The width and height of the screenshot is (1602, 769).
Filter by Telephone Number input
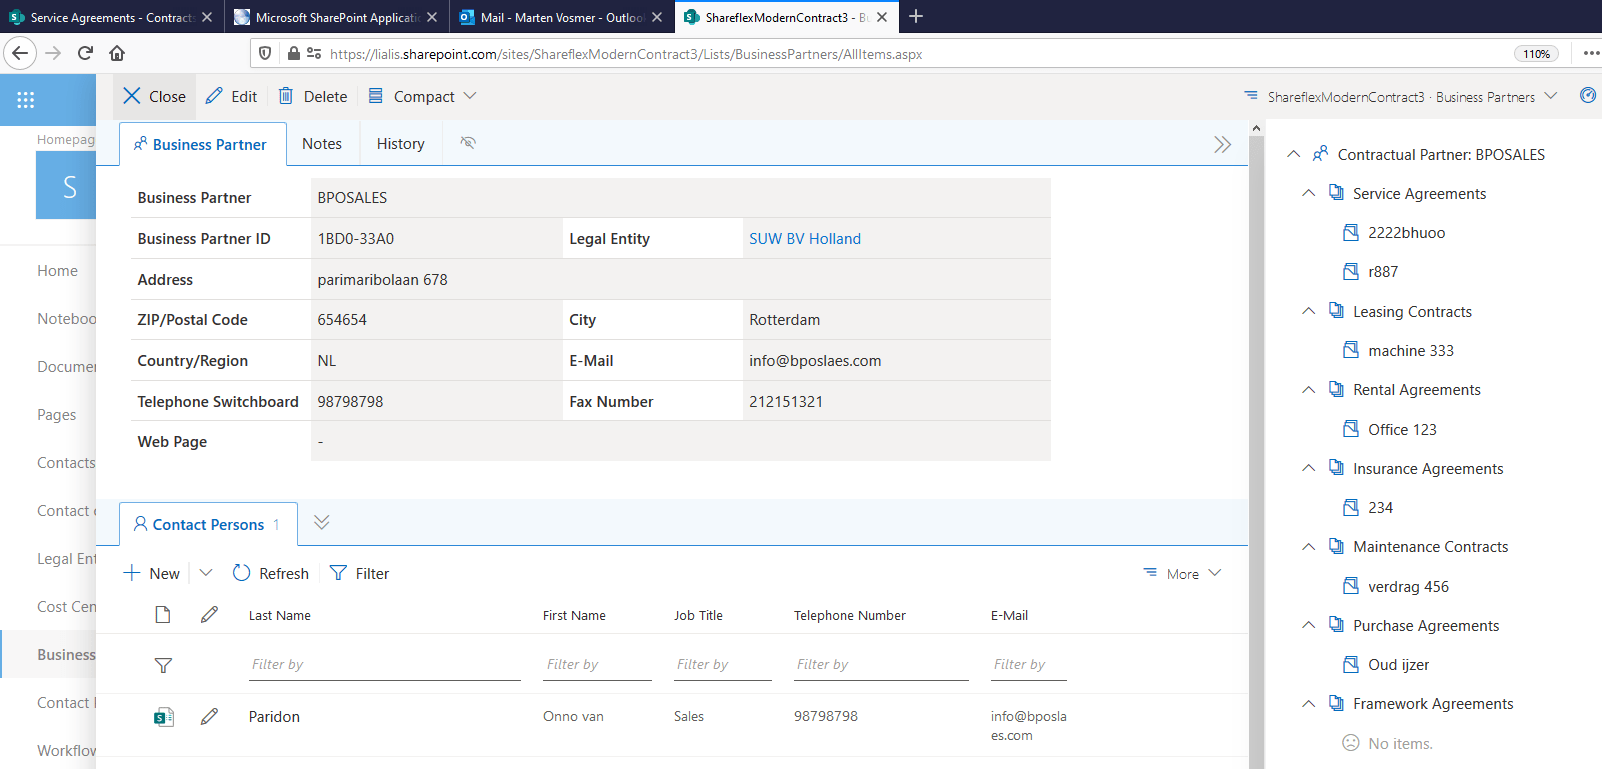[x=881, y=665]
